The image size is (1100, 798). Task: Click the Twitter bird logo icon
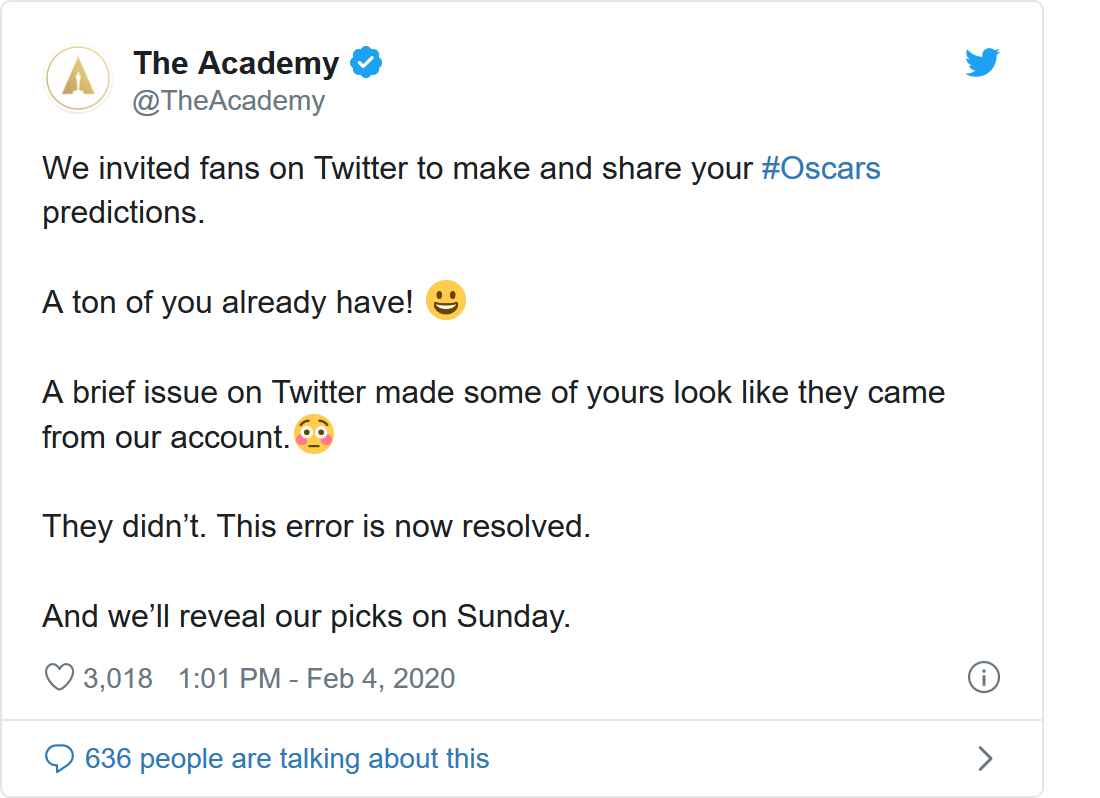pos(981,62)
